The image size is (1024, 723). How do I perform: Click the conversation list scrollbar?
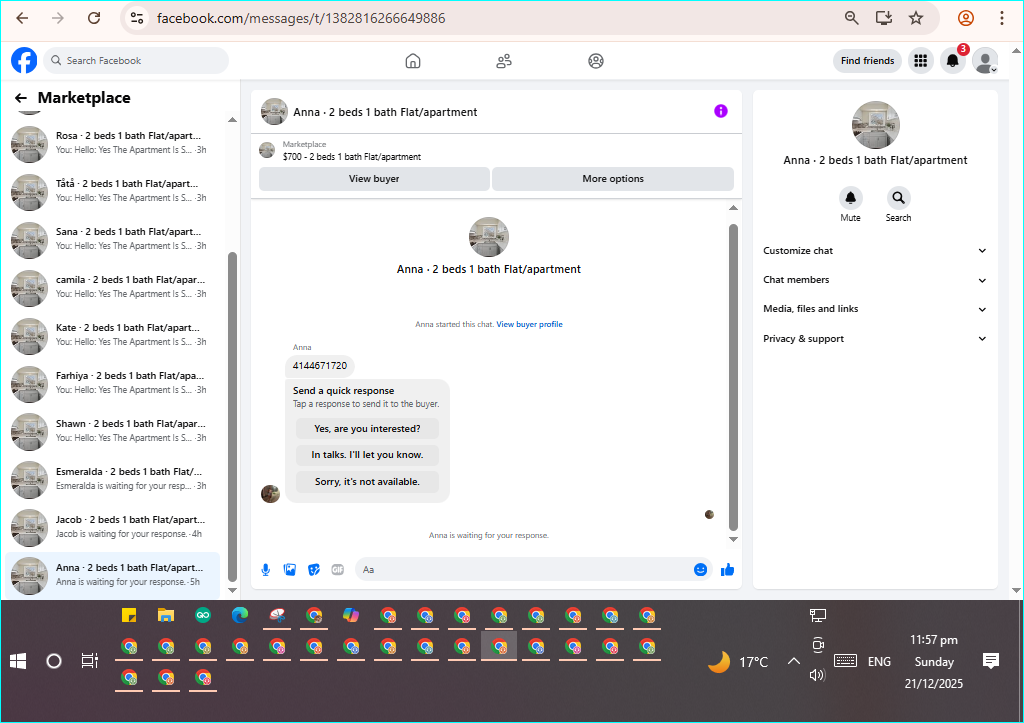232,417
